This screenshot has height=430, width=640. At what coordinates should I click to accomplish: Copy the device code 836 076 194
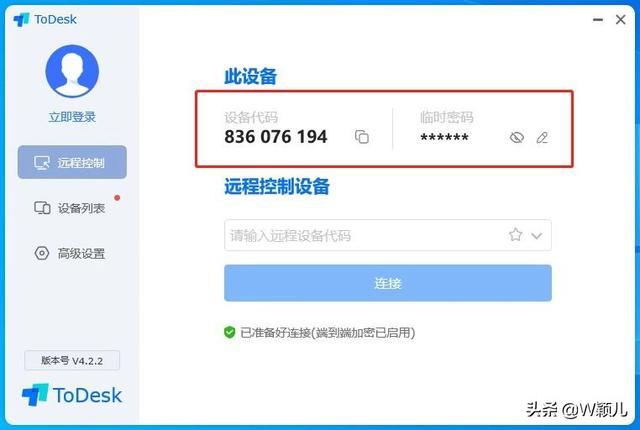[x=362, y=137]
